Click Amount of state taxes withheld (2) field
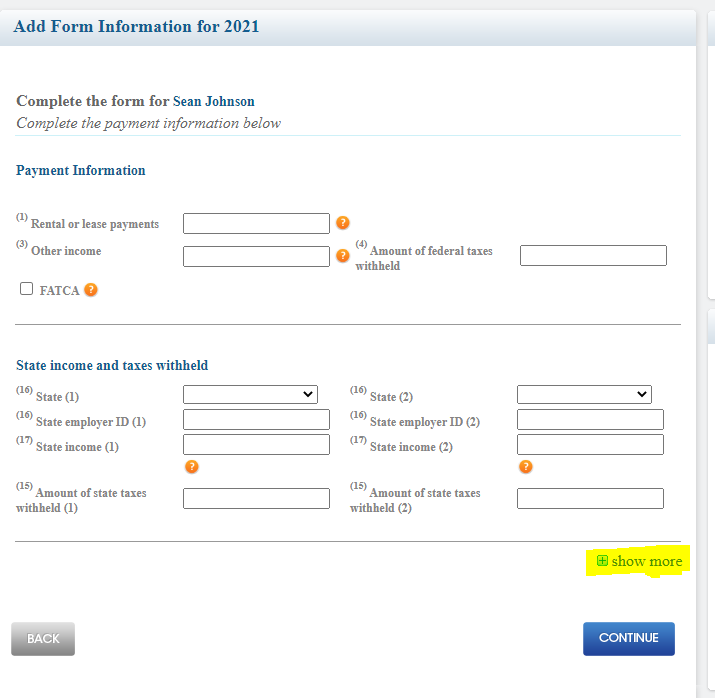 pos(590,498)
